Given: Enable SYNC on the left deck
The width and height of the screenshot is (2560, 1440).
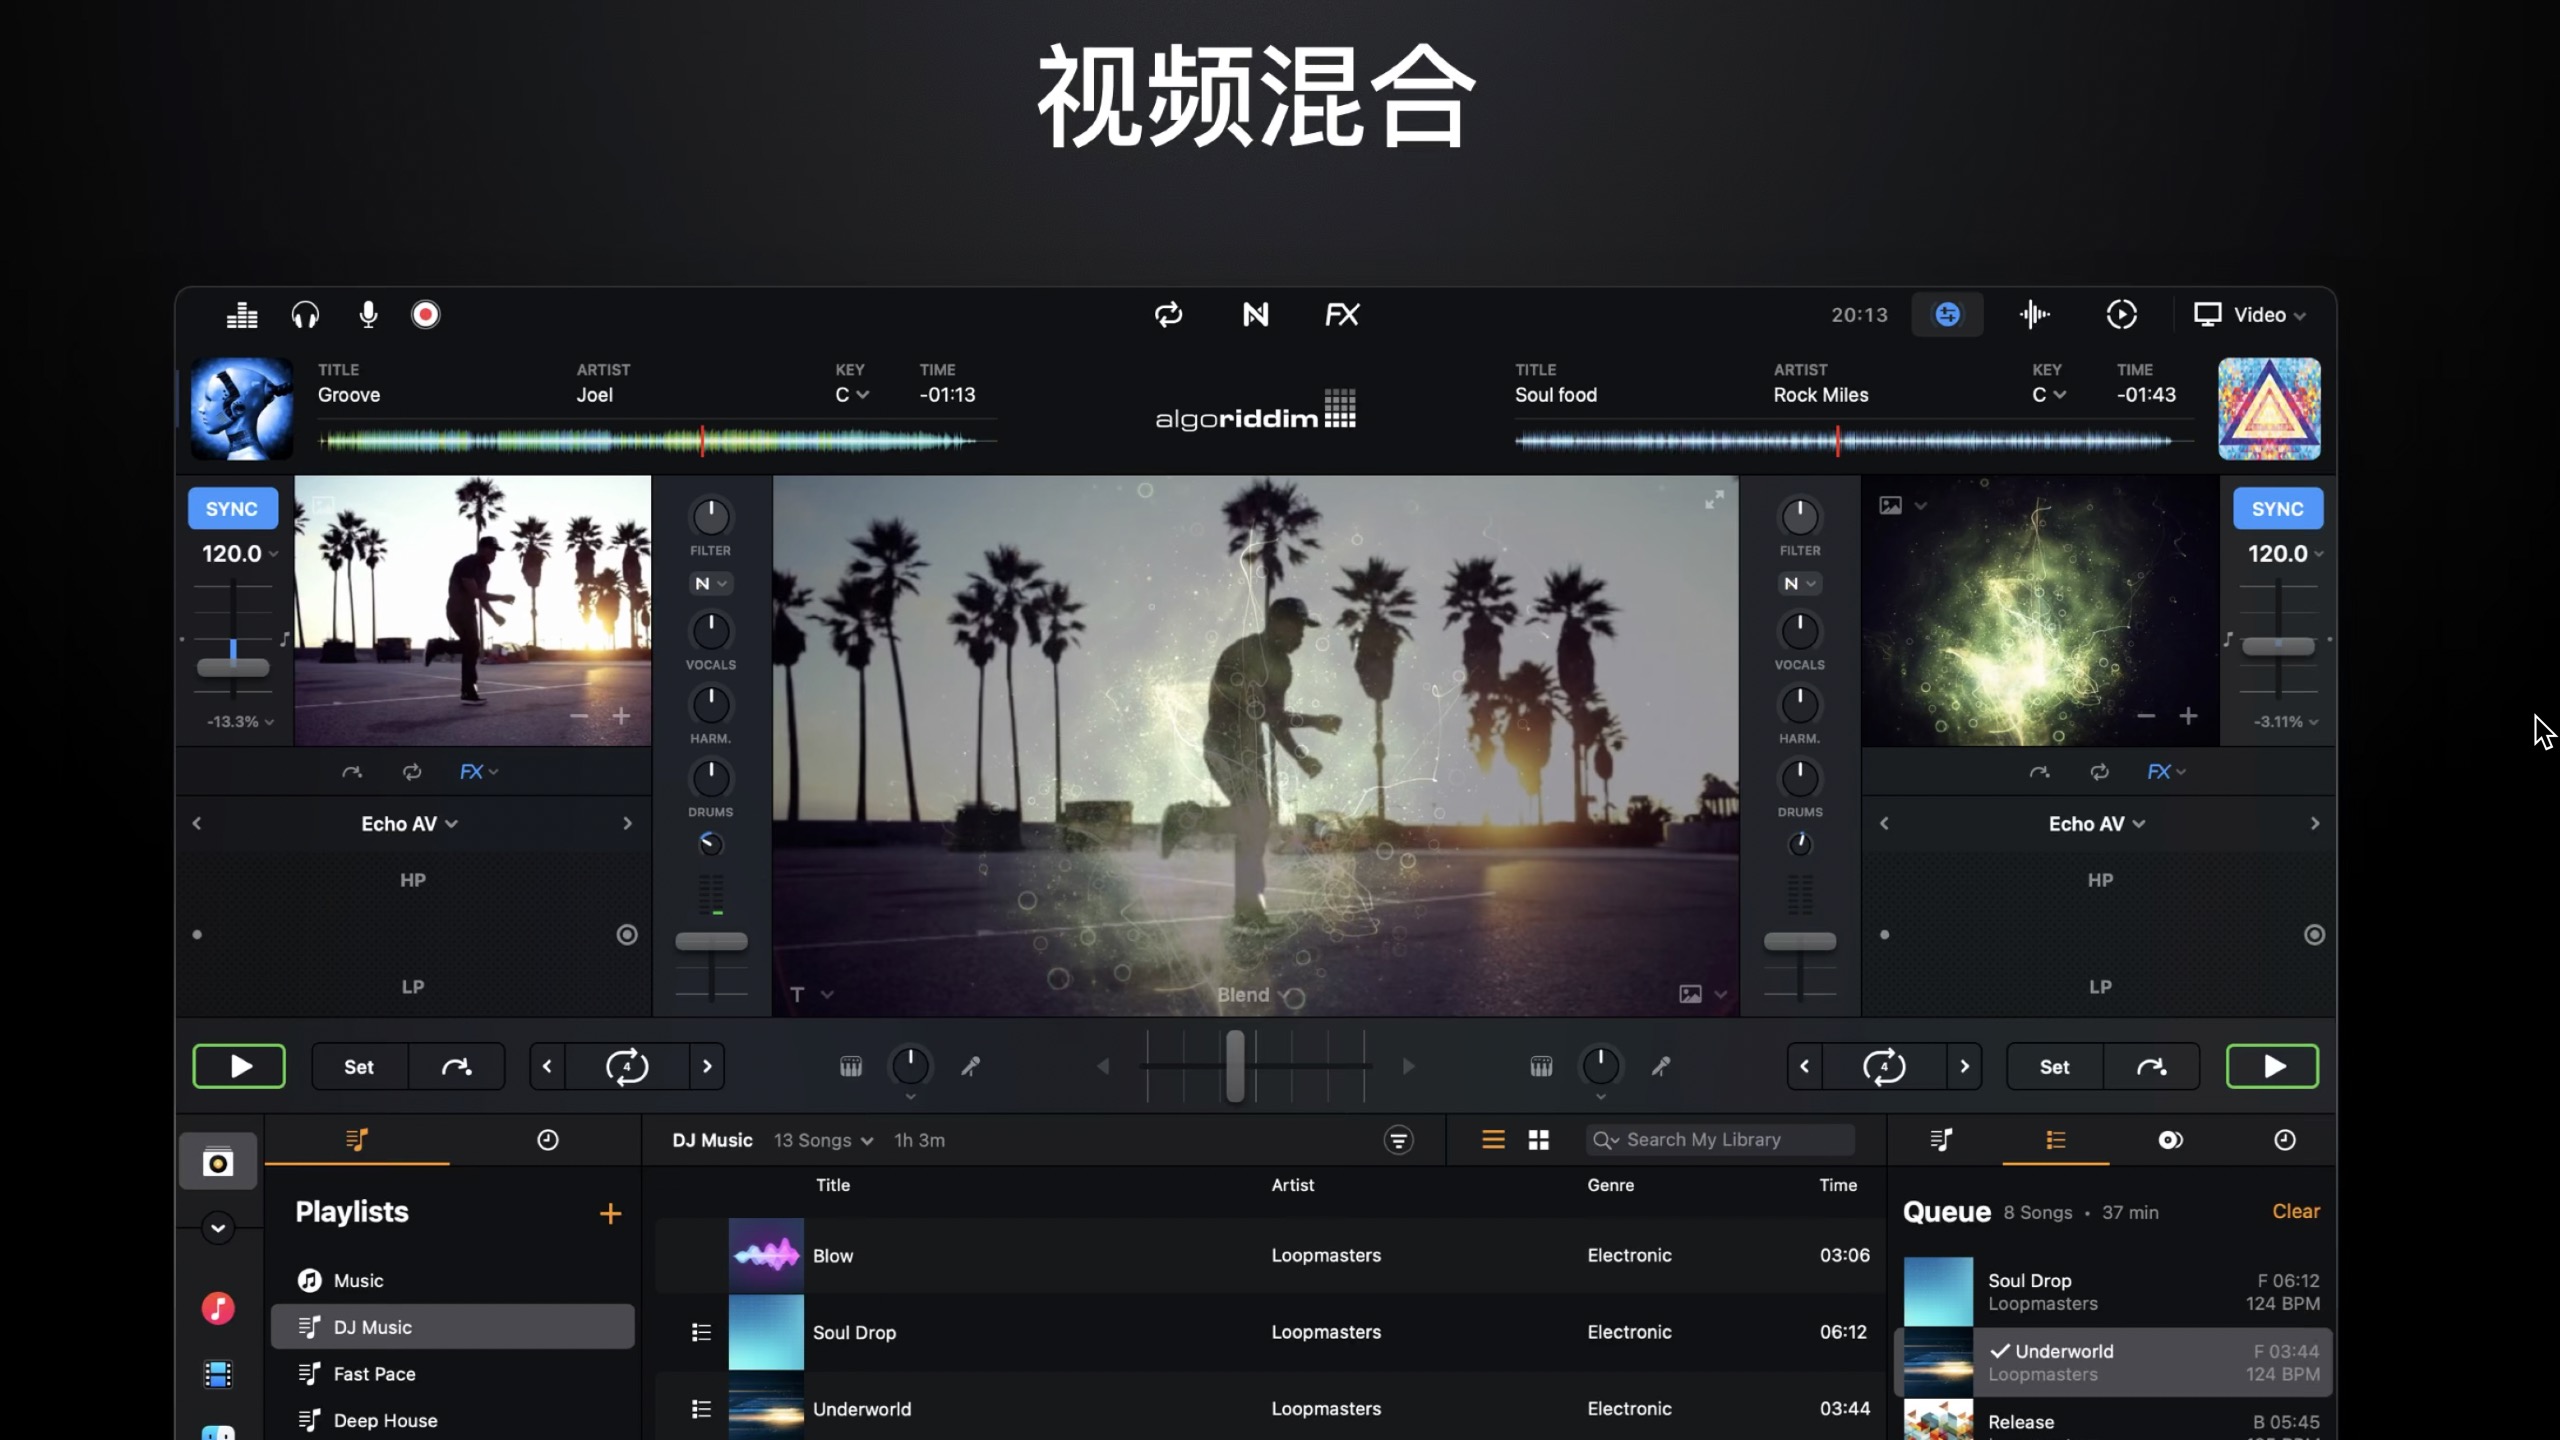Looking at the screenshot, I should coord(232,507).
